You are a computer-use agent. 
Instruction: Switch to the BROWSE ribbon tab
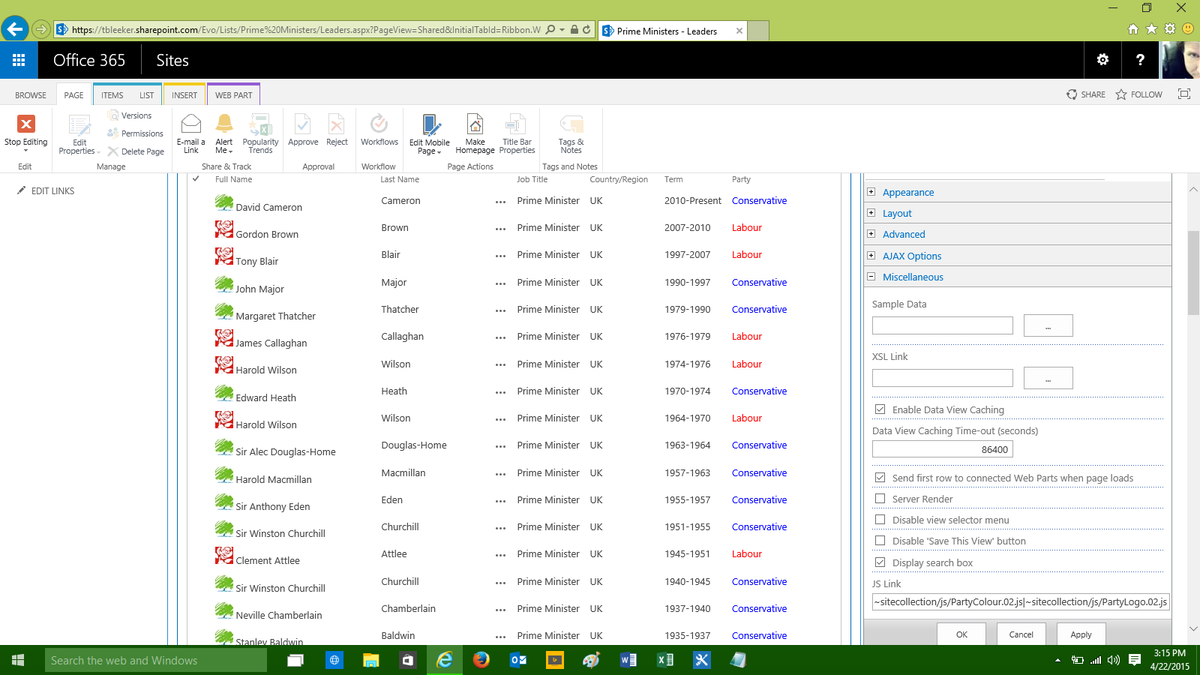[30, 95]
